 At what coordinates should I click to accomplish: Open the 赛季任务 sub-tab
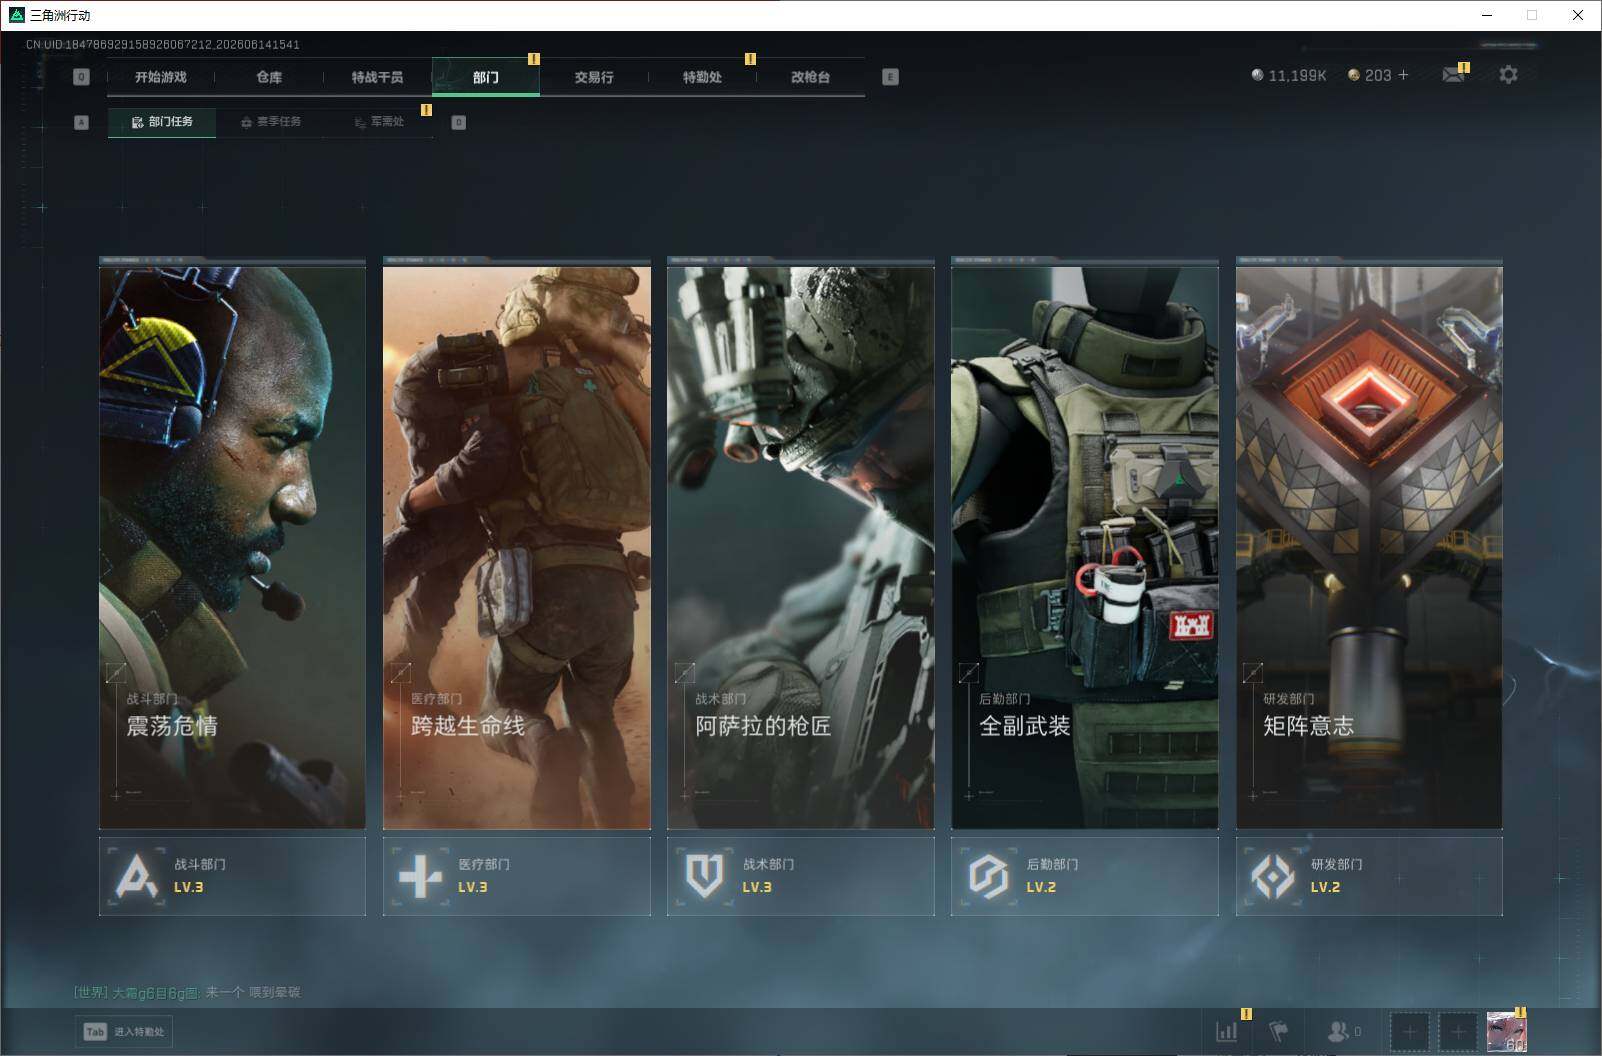(271, 122)
